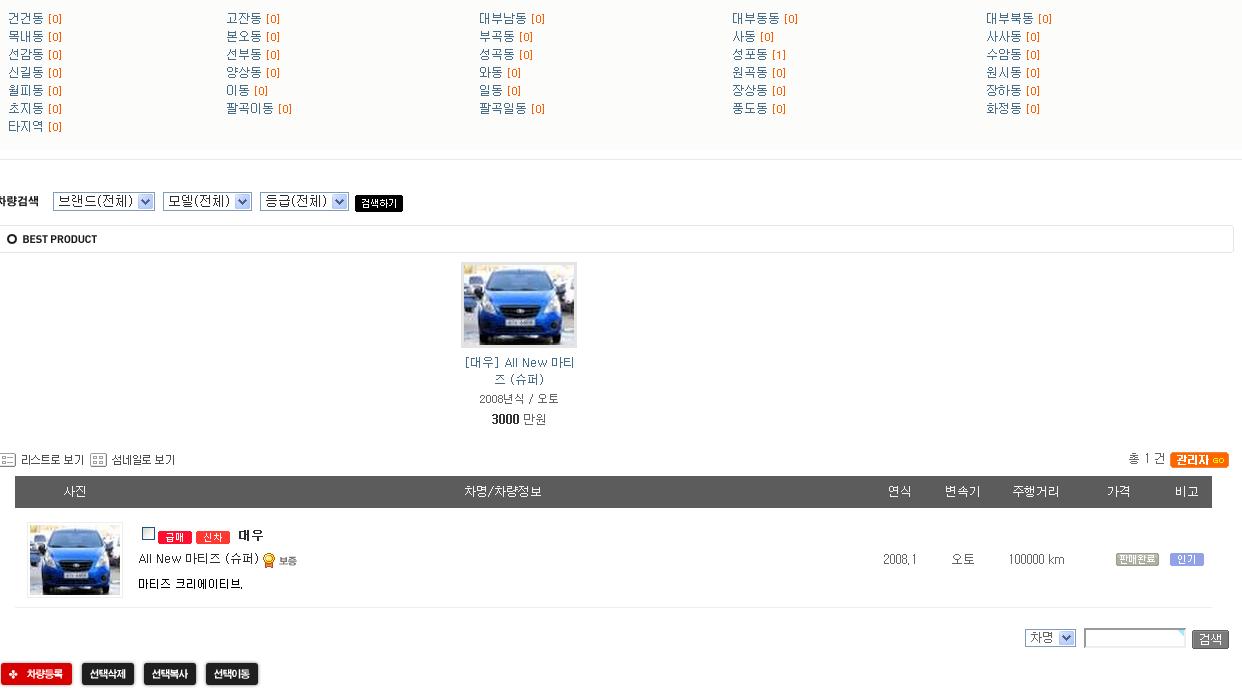Click the blue 인기 badge

[x=1186, y=560]
